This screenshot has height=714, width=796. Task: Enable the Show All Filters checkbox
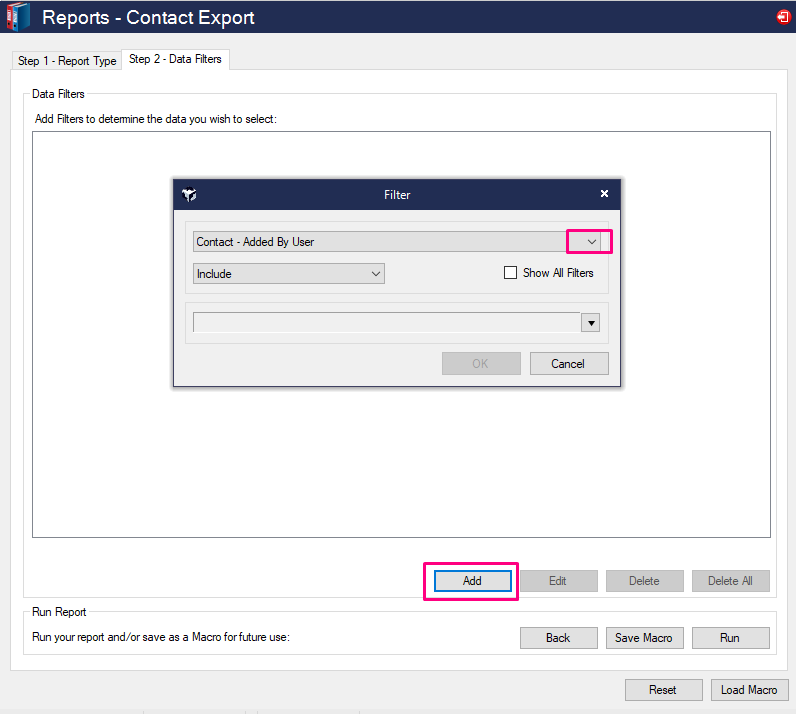click(x=511, y=273)
